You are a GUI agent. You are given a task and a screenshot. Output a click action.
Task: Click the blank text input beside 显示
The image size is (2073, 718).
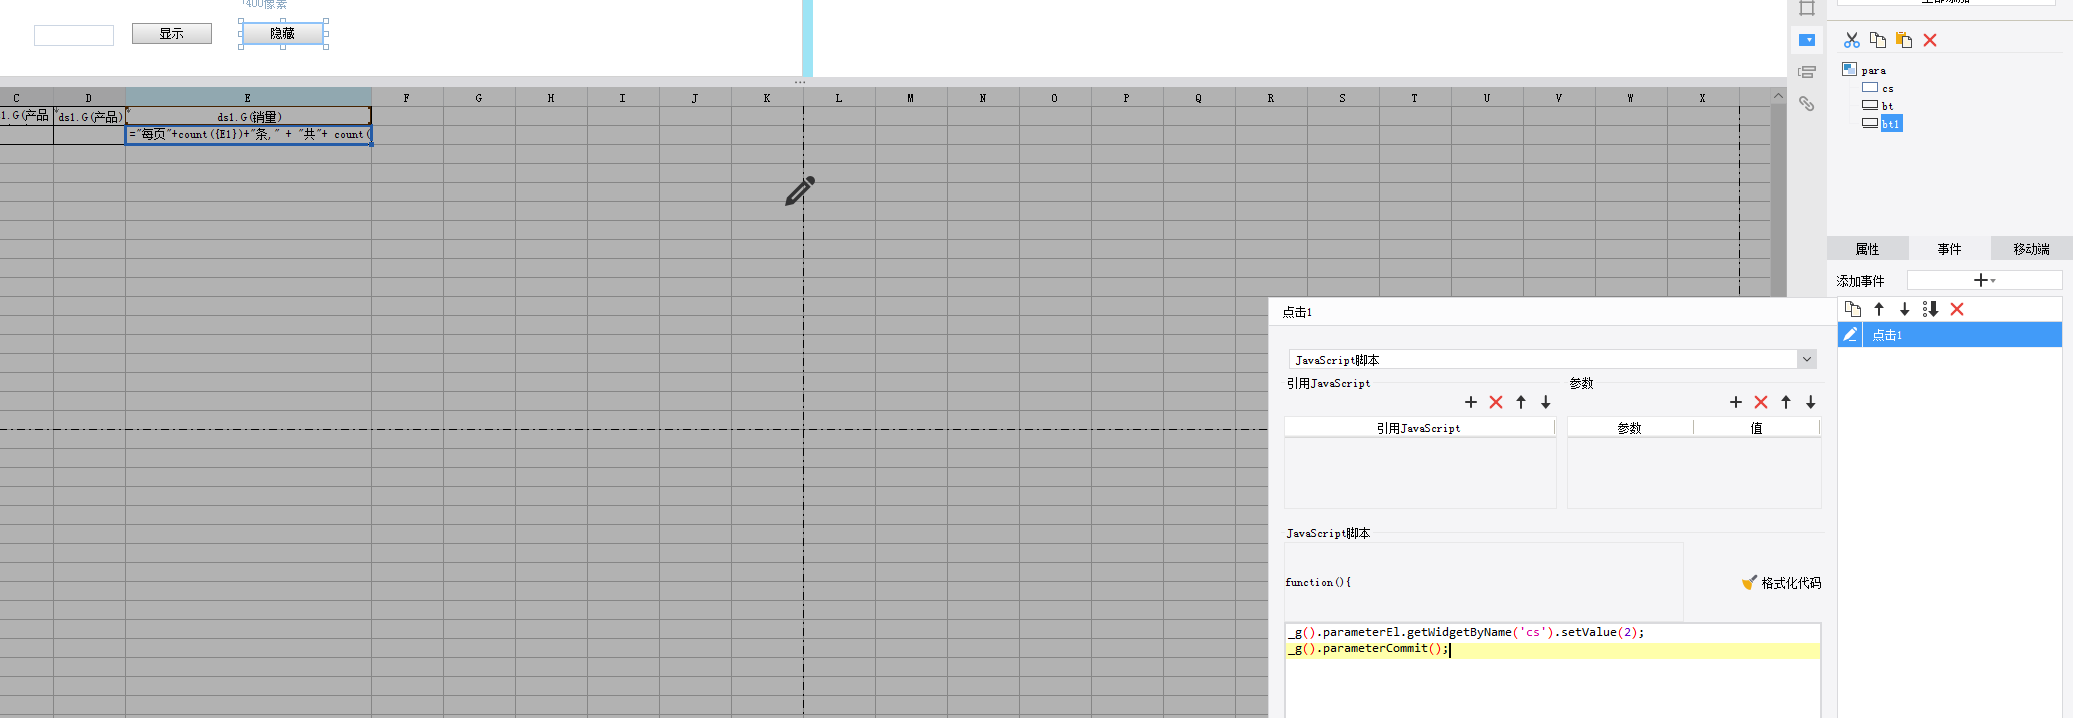pyautogui.click(x=74, y=36)
